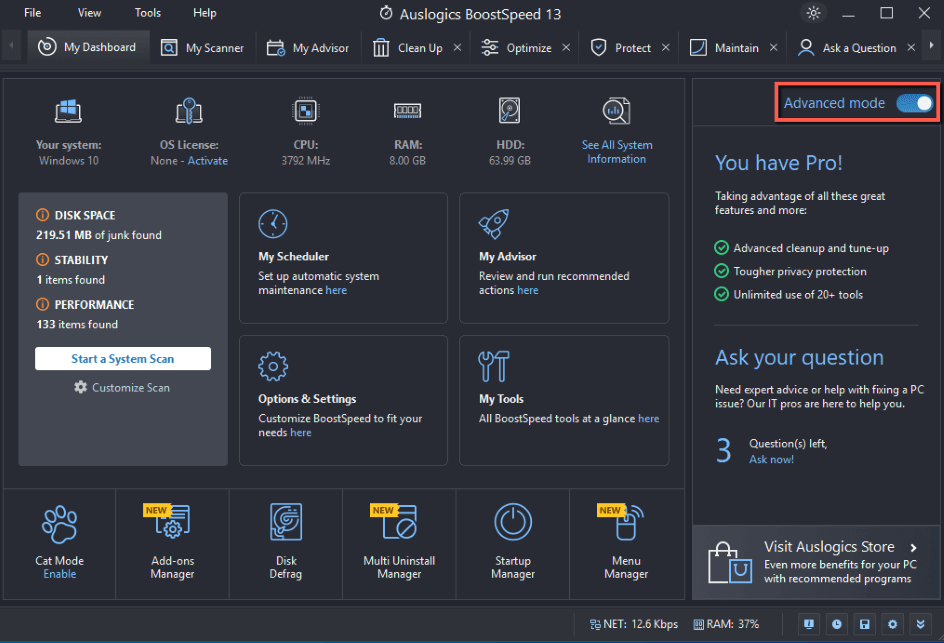
Task: Click the system information report icon
Action: [616, 111]
